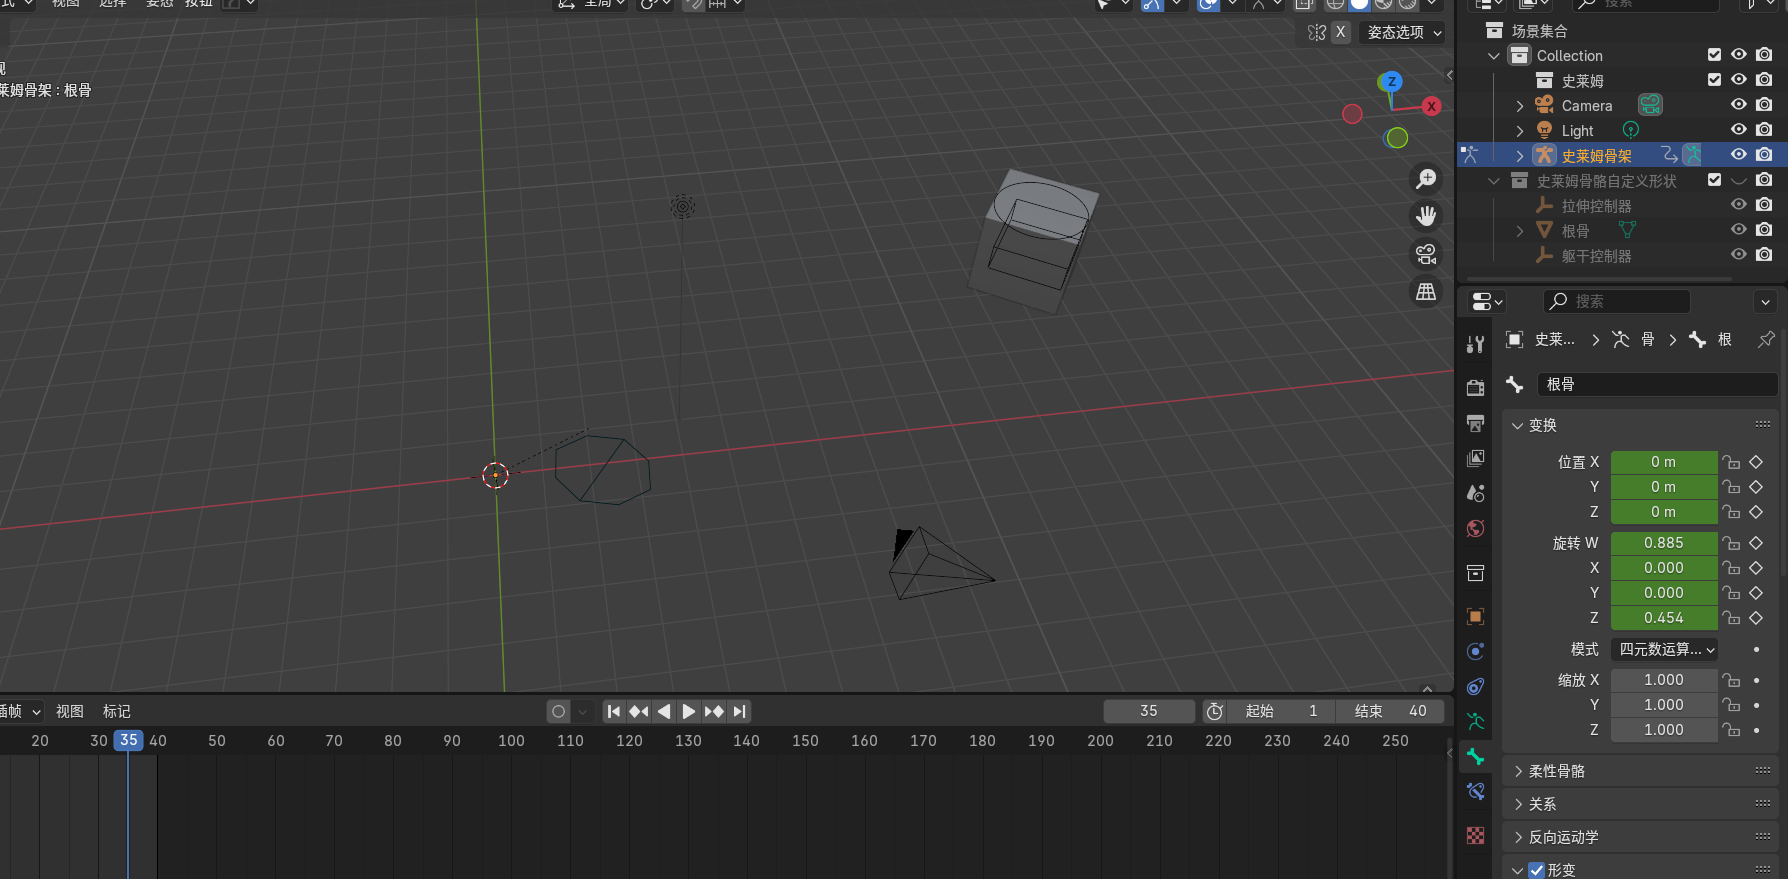The width and height of the screenshot is (1788, 879).
Task: Open the timeline 视图 menu
Action: point(70,711)
